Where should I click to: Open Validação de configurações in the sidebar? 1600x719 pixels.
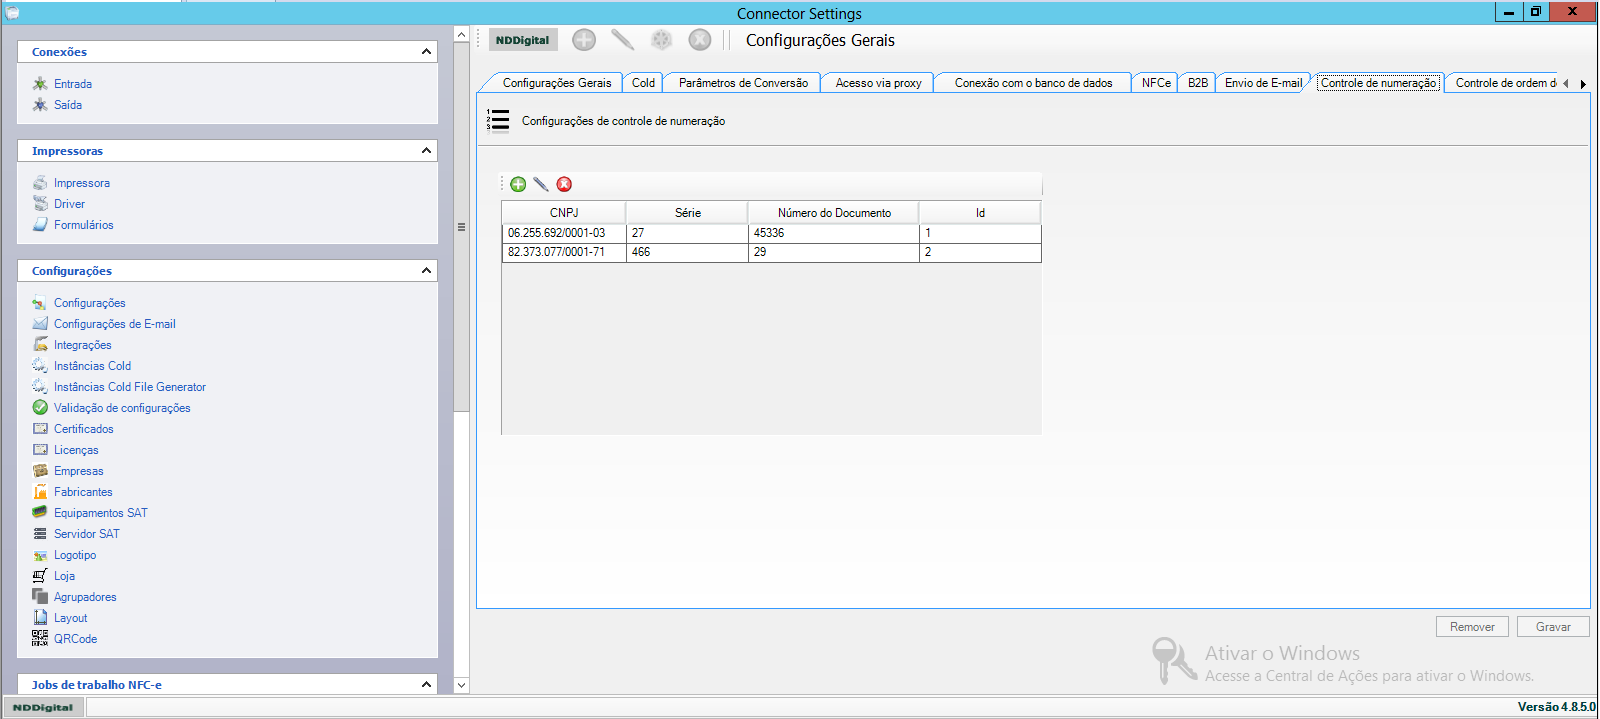click(x=121, y=408)
